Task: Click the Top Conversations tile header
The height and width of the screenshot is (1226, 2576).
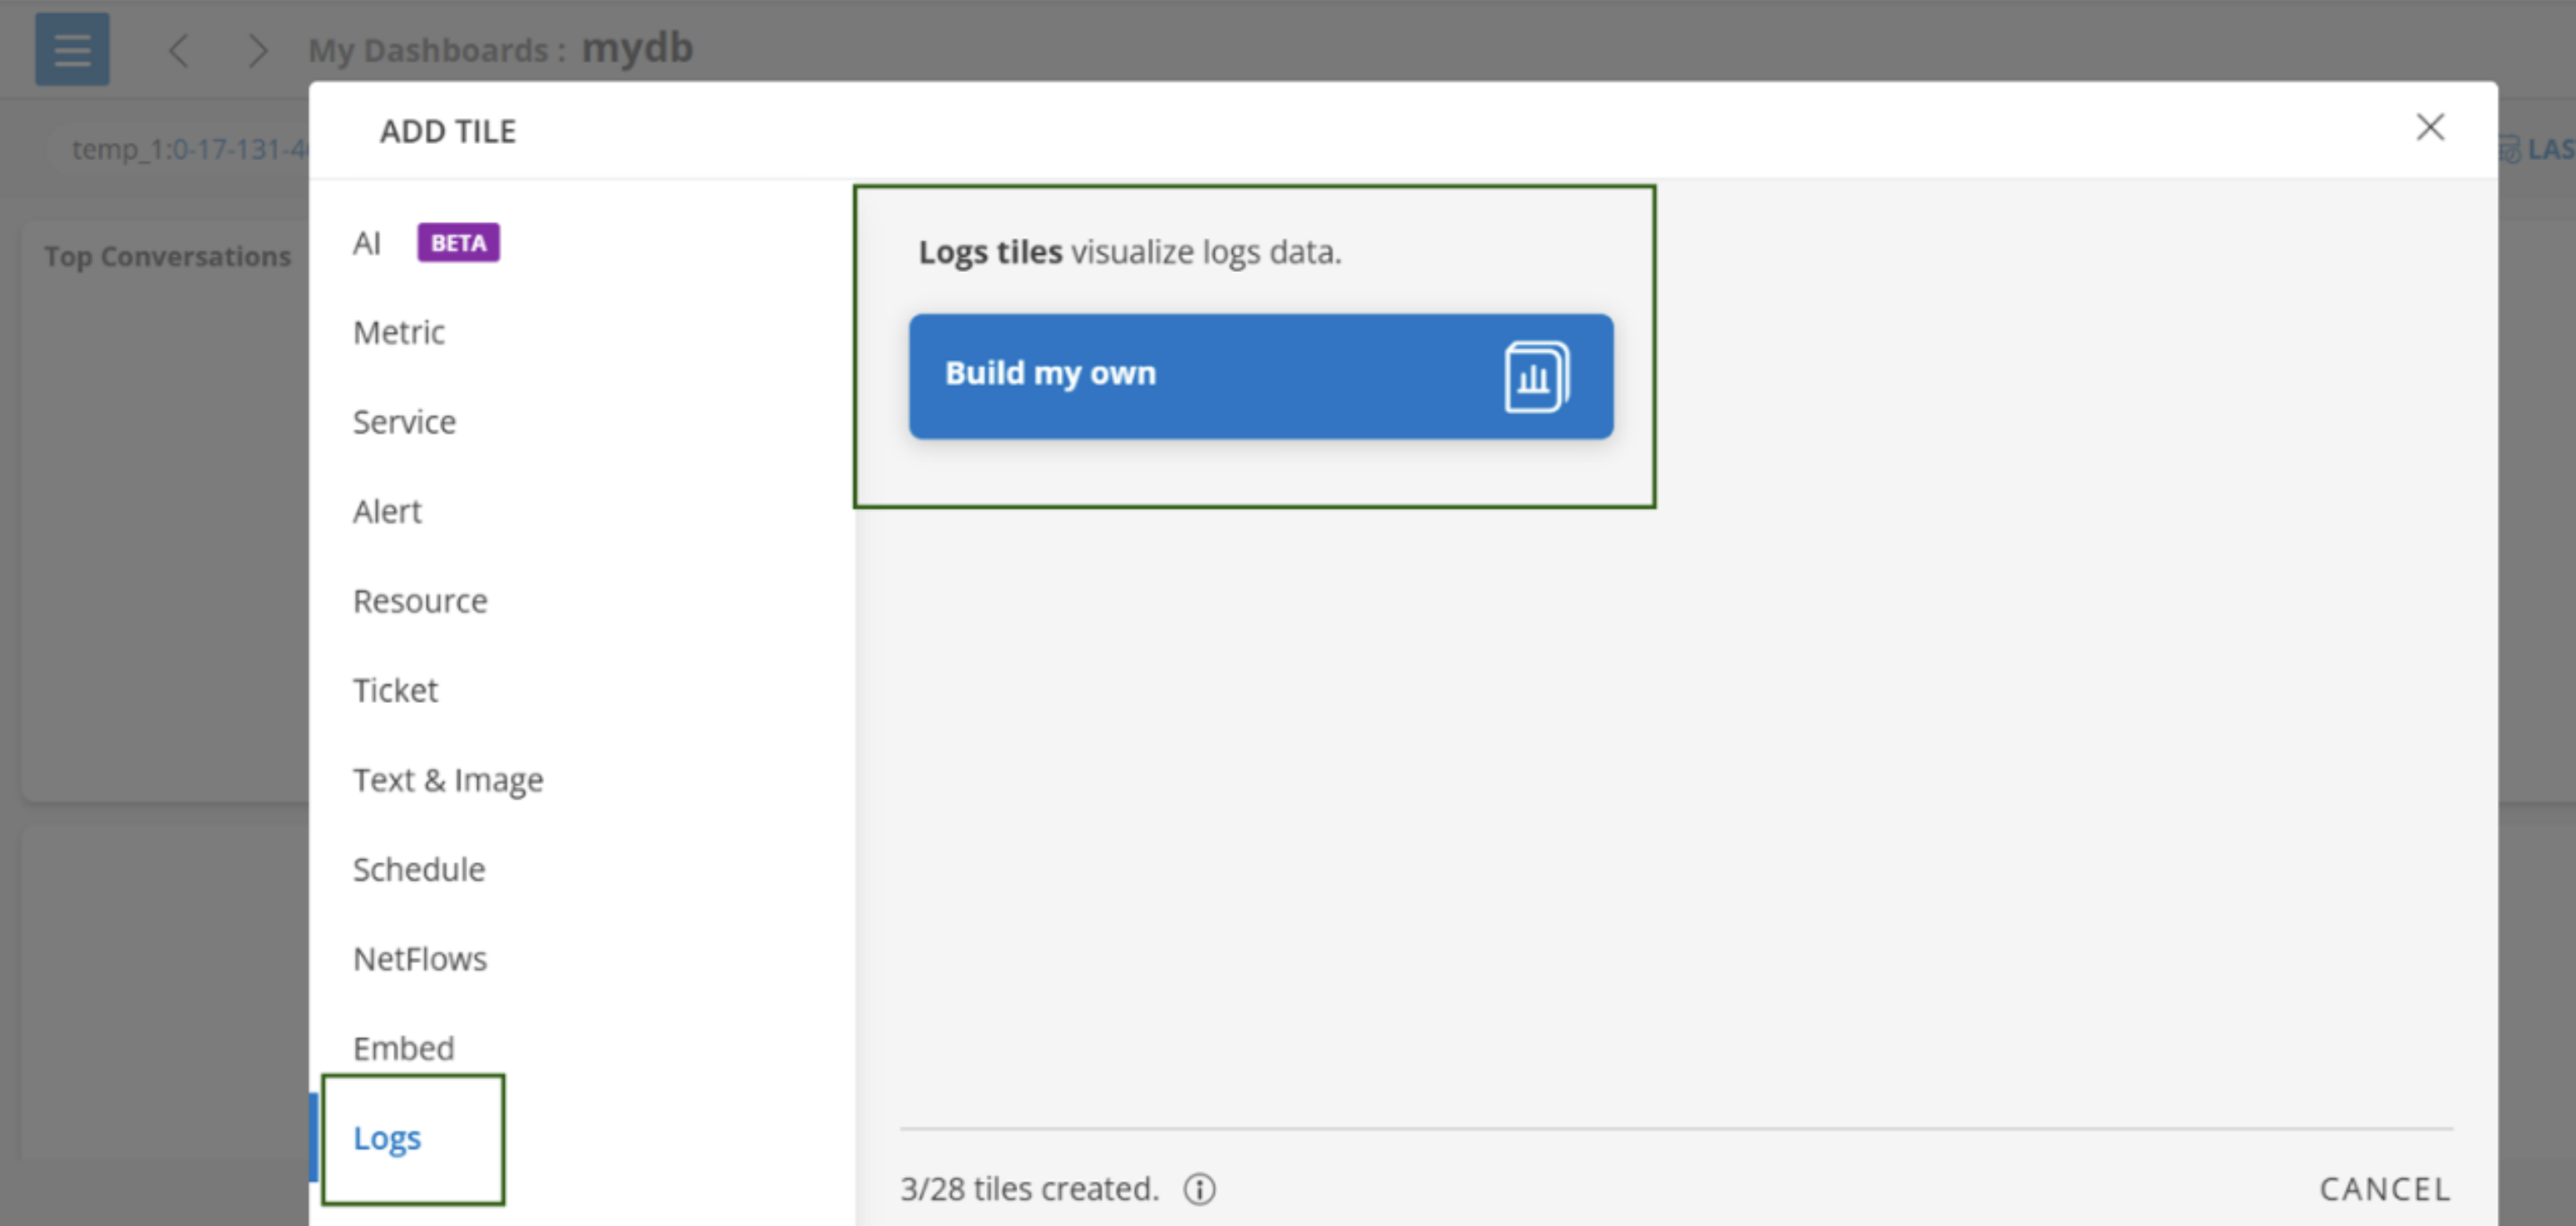Action: point(167,257)
